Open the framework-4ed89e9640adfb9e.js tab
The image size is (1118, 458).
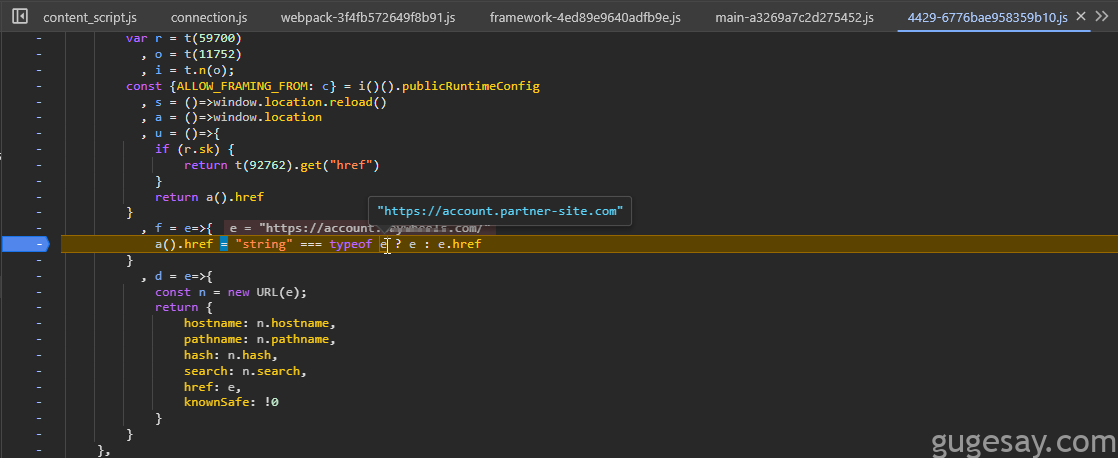(585, 17)
